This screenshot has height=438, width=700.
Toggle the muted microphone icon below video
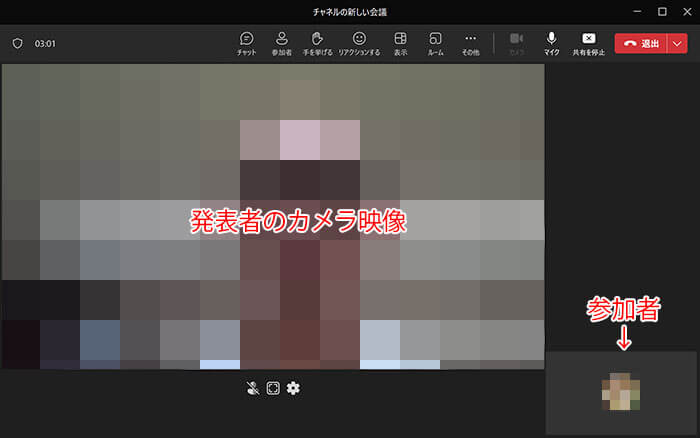pyautogui.click(x=253, y=388)
